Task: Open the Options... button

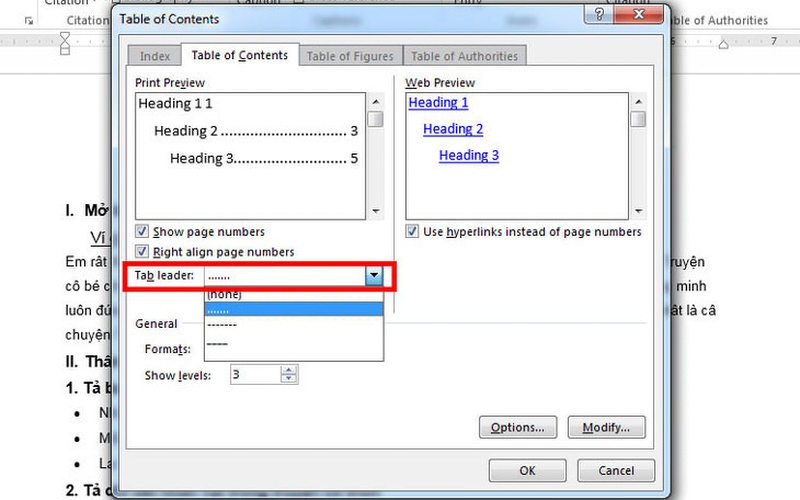Action: 518,427
